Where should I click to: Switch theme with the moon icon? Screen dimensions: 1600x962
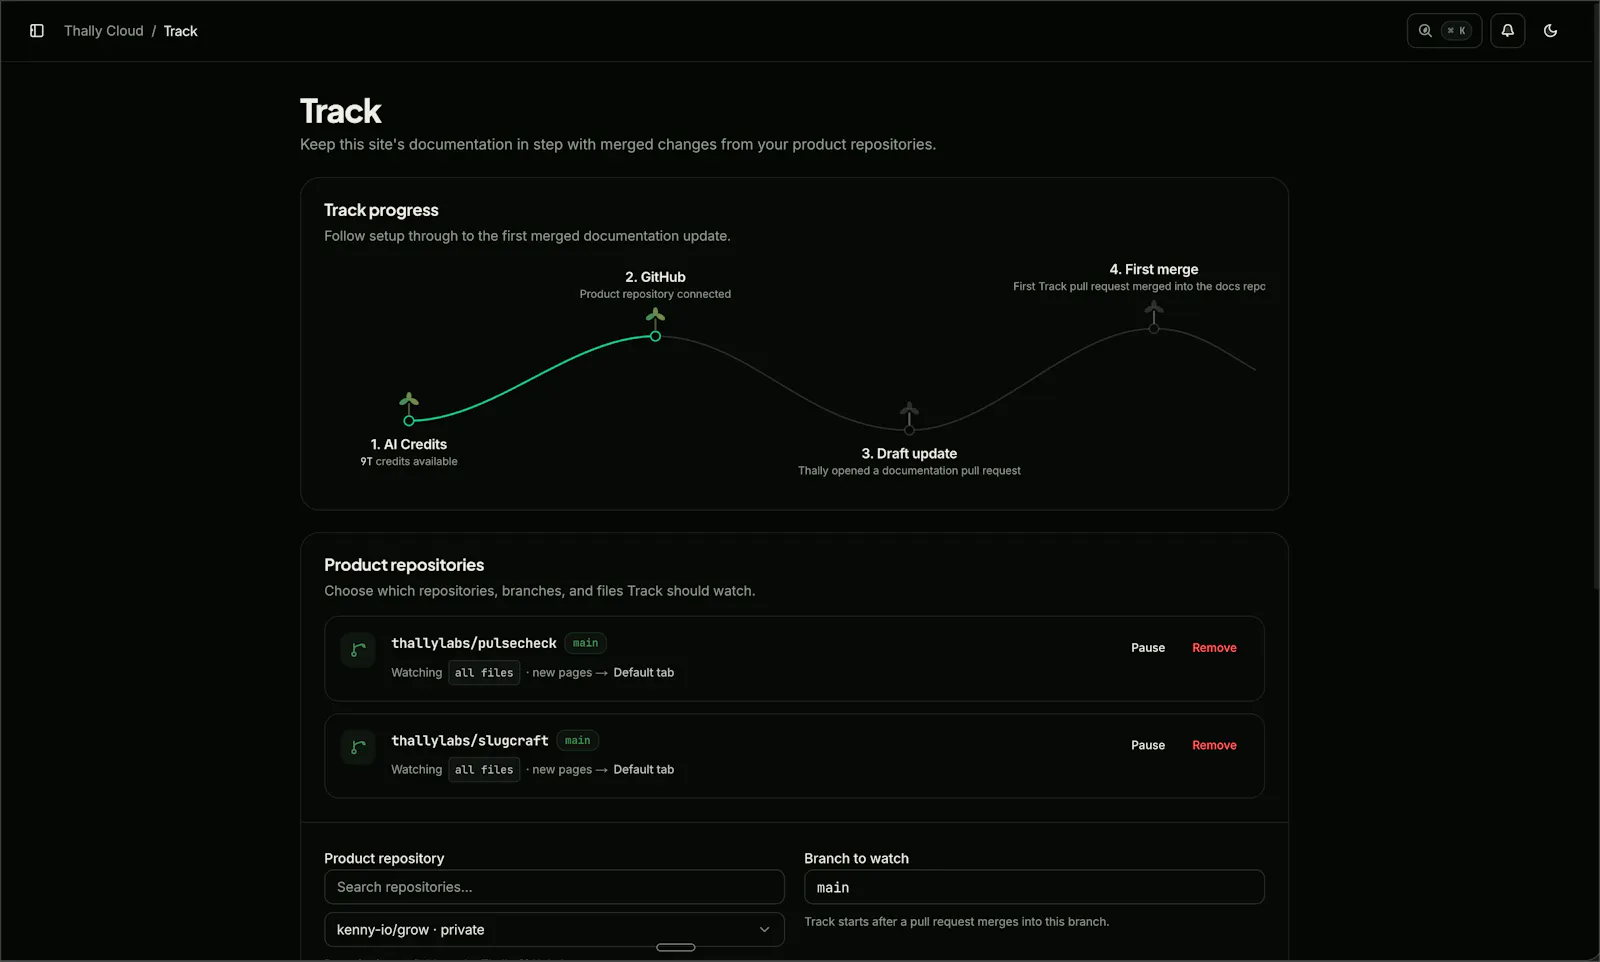[1551, 31]
